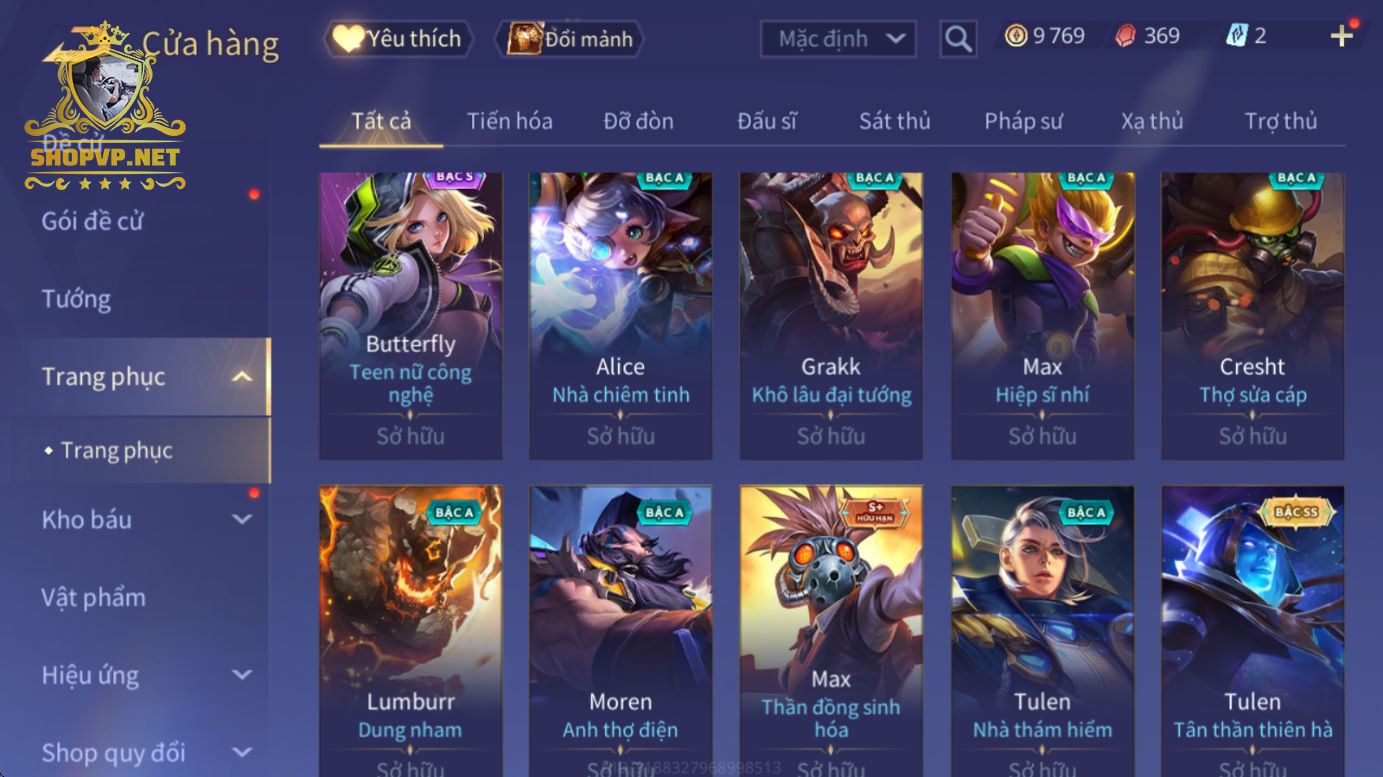This screenshot has height=777, width=1383.
Task: Collapse the Trang phục sidebar section
Action: (241, 377)
